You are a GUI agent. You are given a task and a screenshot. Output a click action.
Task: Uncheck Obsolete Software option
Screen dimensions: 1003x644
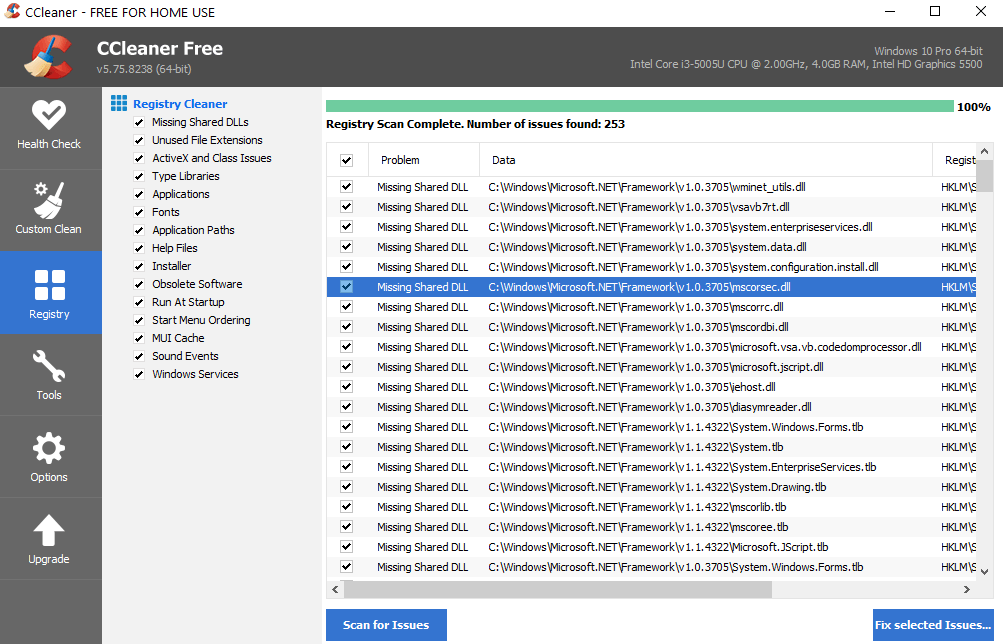[139, 284]
